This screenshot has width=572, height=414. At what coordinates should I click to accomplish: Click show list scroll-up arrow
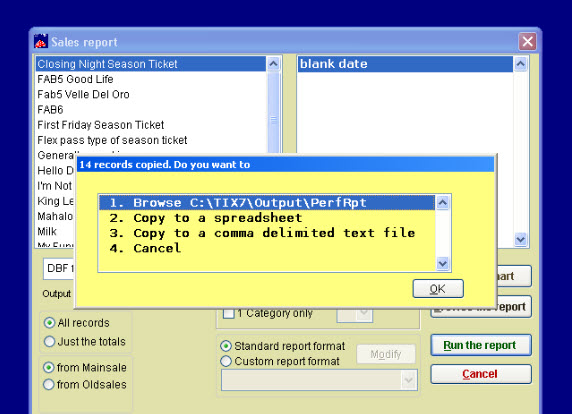coord(273,64)
